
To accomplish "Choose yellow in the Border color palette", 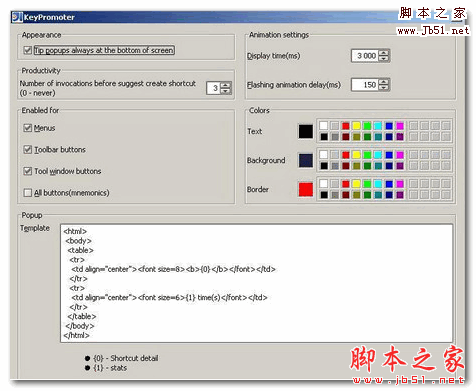I will point(356,184).
